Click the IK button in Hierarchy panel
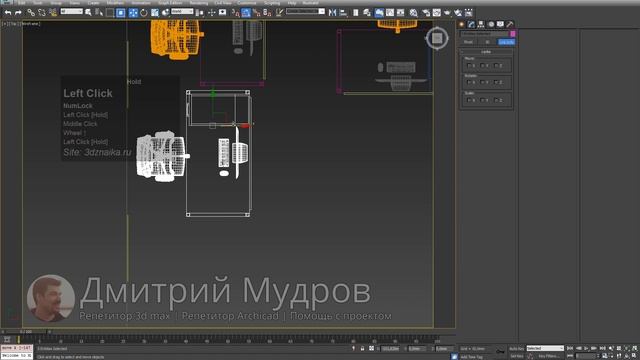Viewport: 640px width, 360px height. click(x=487, y=42)
